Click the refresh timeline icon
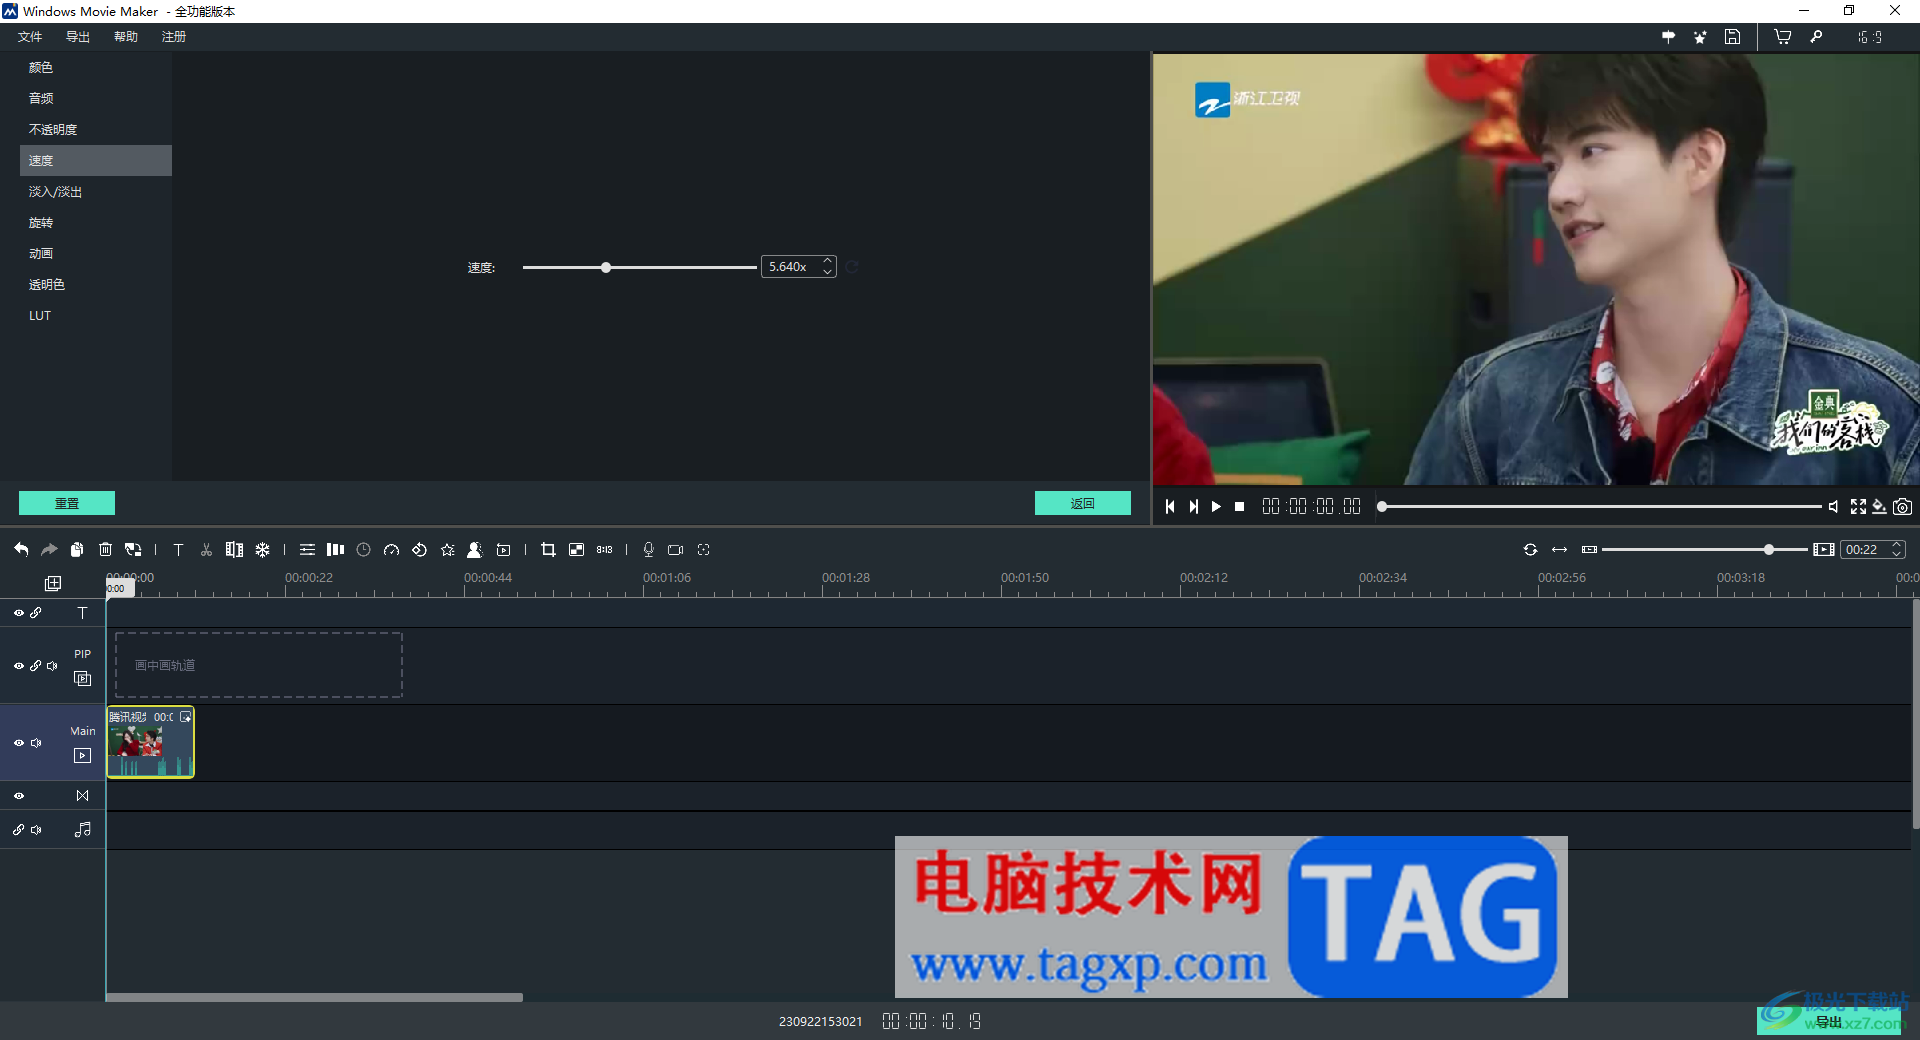This screenshot has width=1920, height=1040. click(1530, 549)
